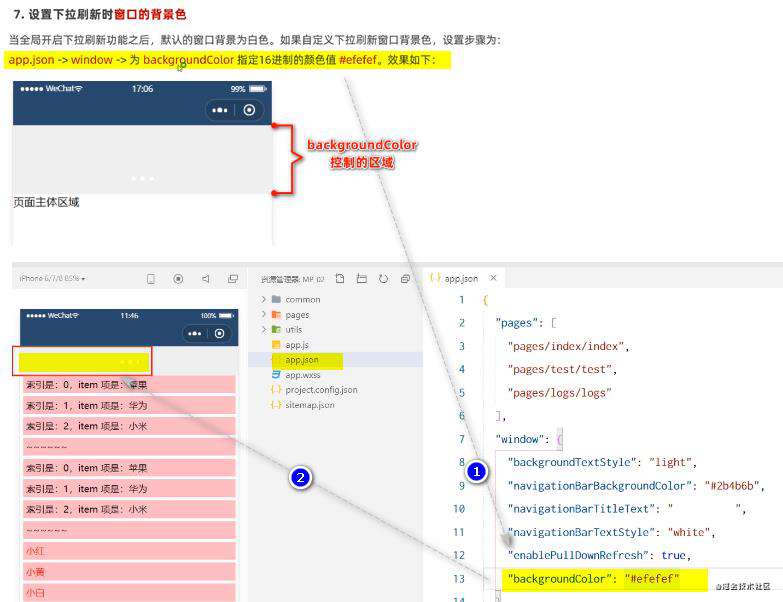783x602 pixels.
Task: Click the "light" value on line 8
Action: click(x=670, y=462)
